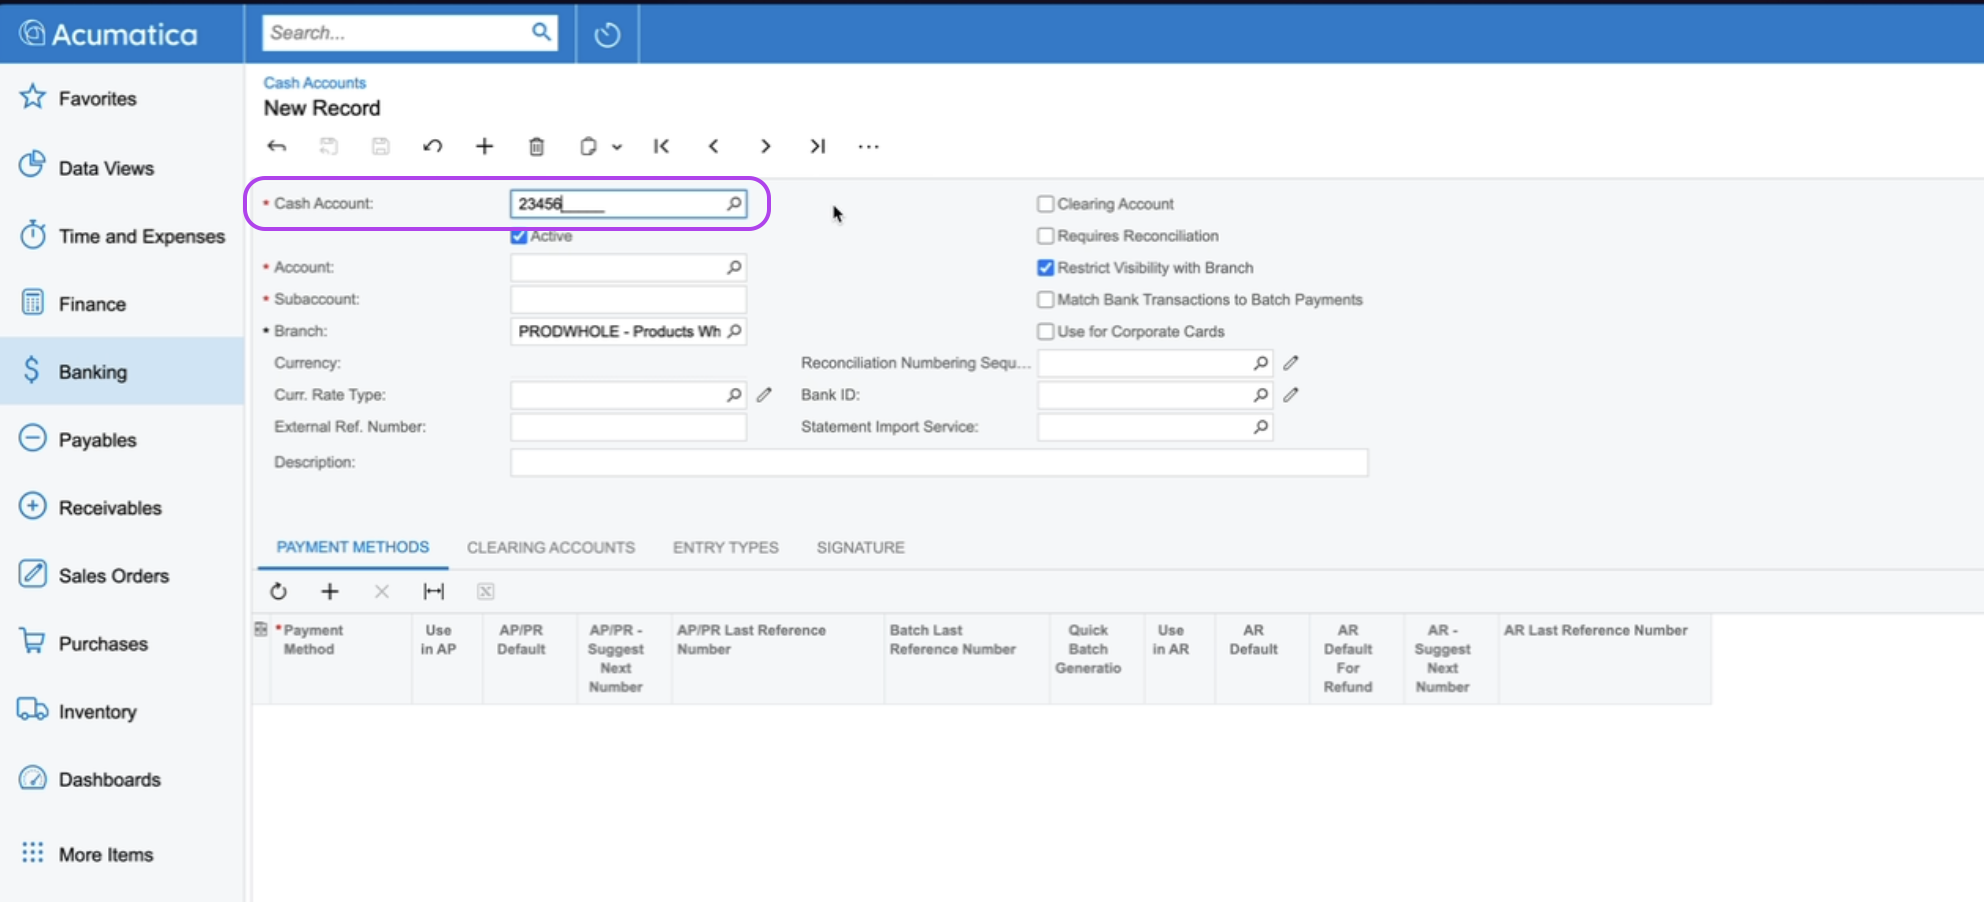The width and height of the screenshot is (1984, 902).
Task: Open the Inventory workspace
Action: 122,711
